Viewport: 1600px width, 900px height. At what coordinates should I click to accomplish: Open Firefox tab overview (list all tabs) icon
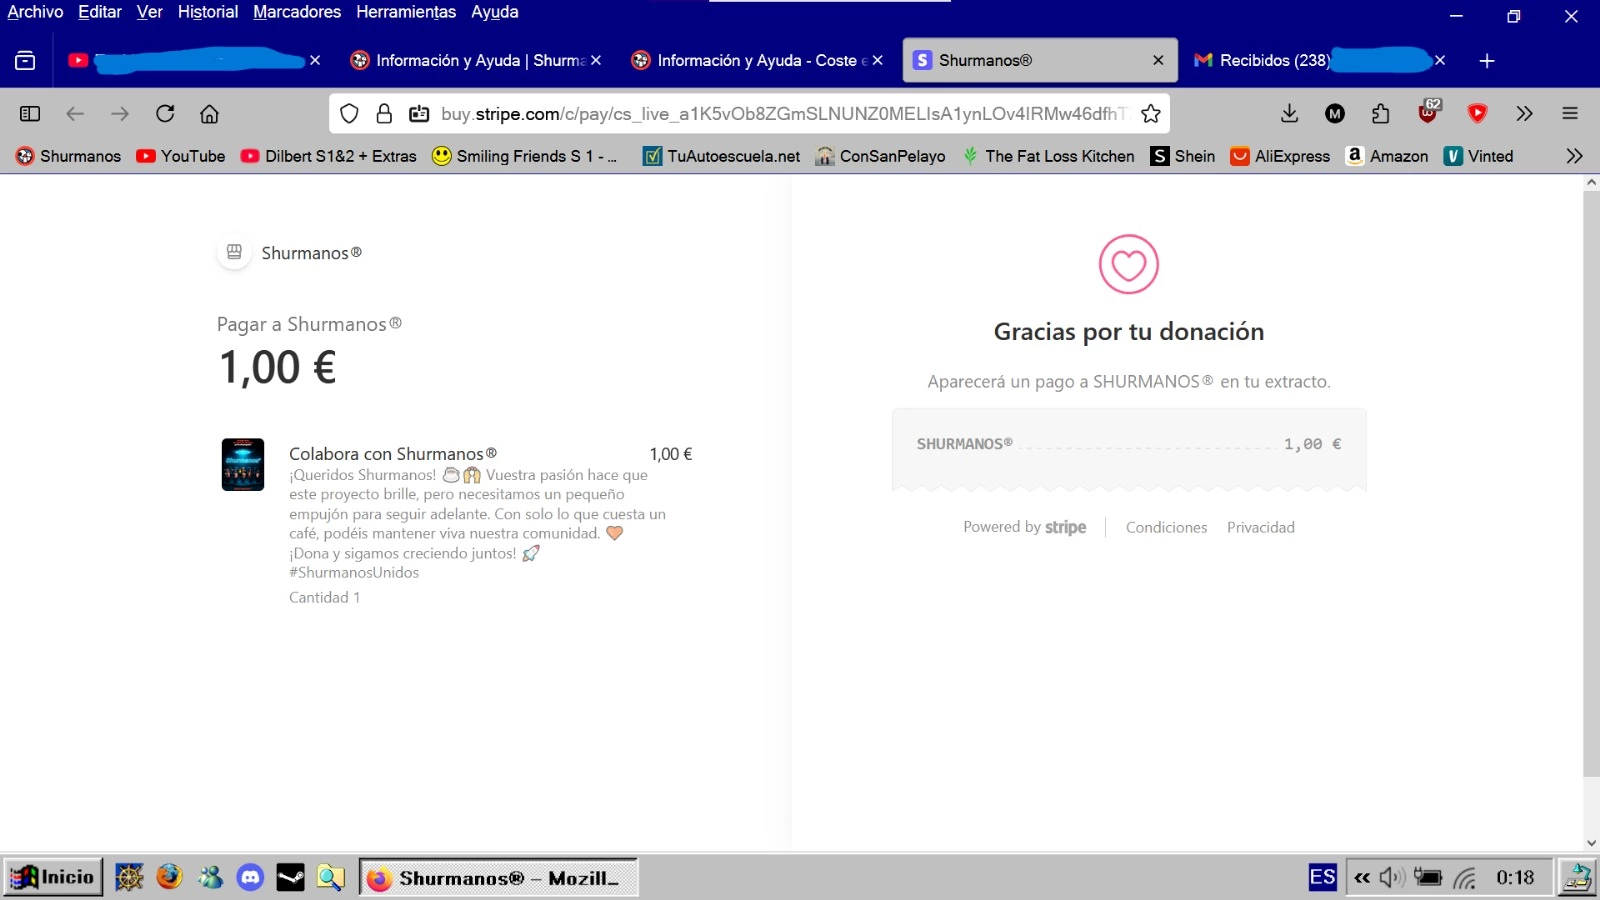(25, 61)
